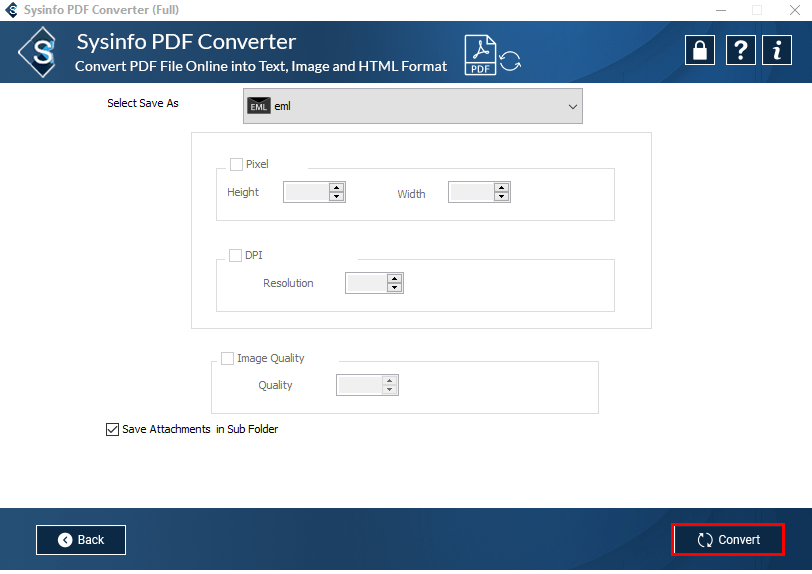Click the lock activation icon

click(x=700, y=50)
